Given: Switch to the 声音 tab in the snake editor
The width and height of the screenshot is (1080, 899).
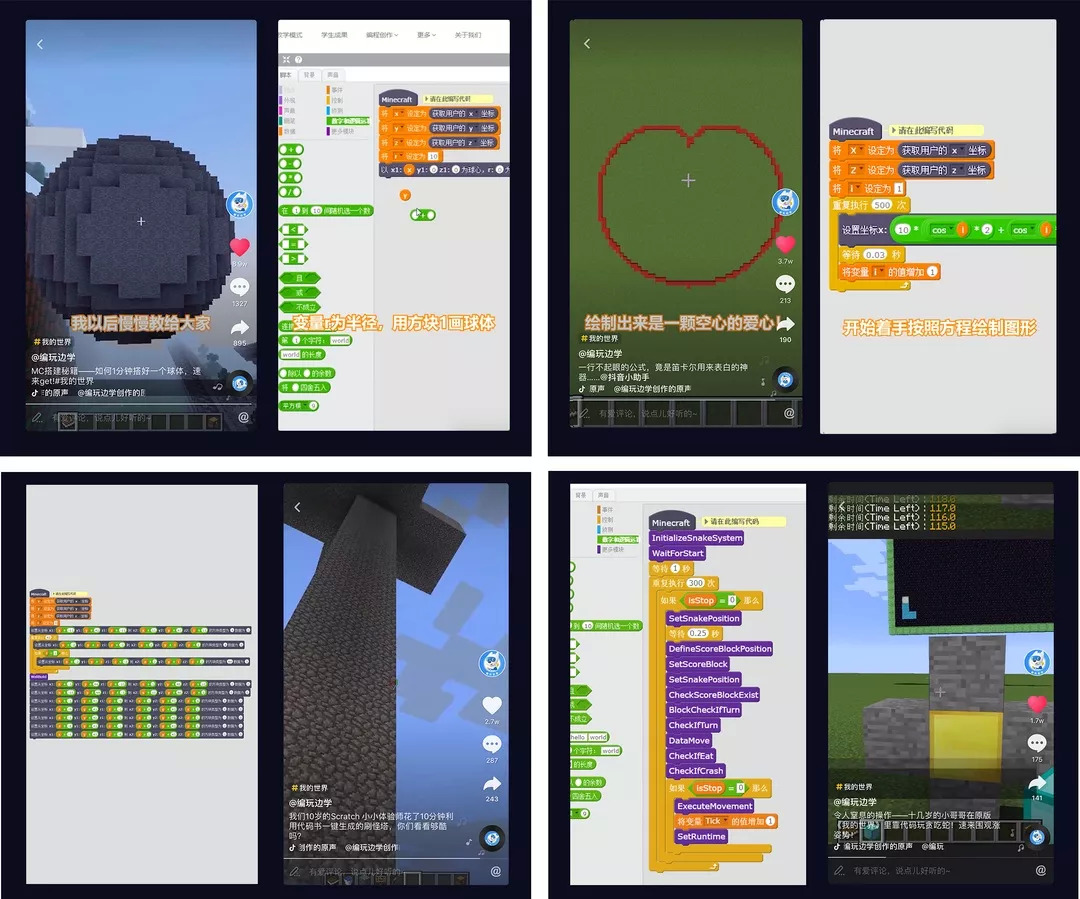Looking at the screenshot, I should 603,495.
